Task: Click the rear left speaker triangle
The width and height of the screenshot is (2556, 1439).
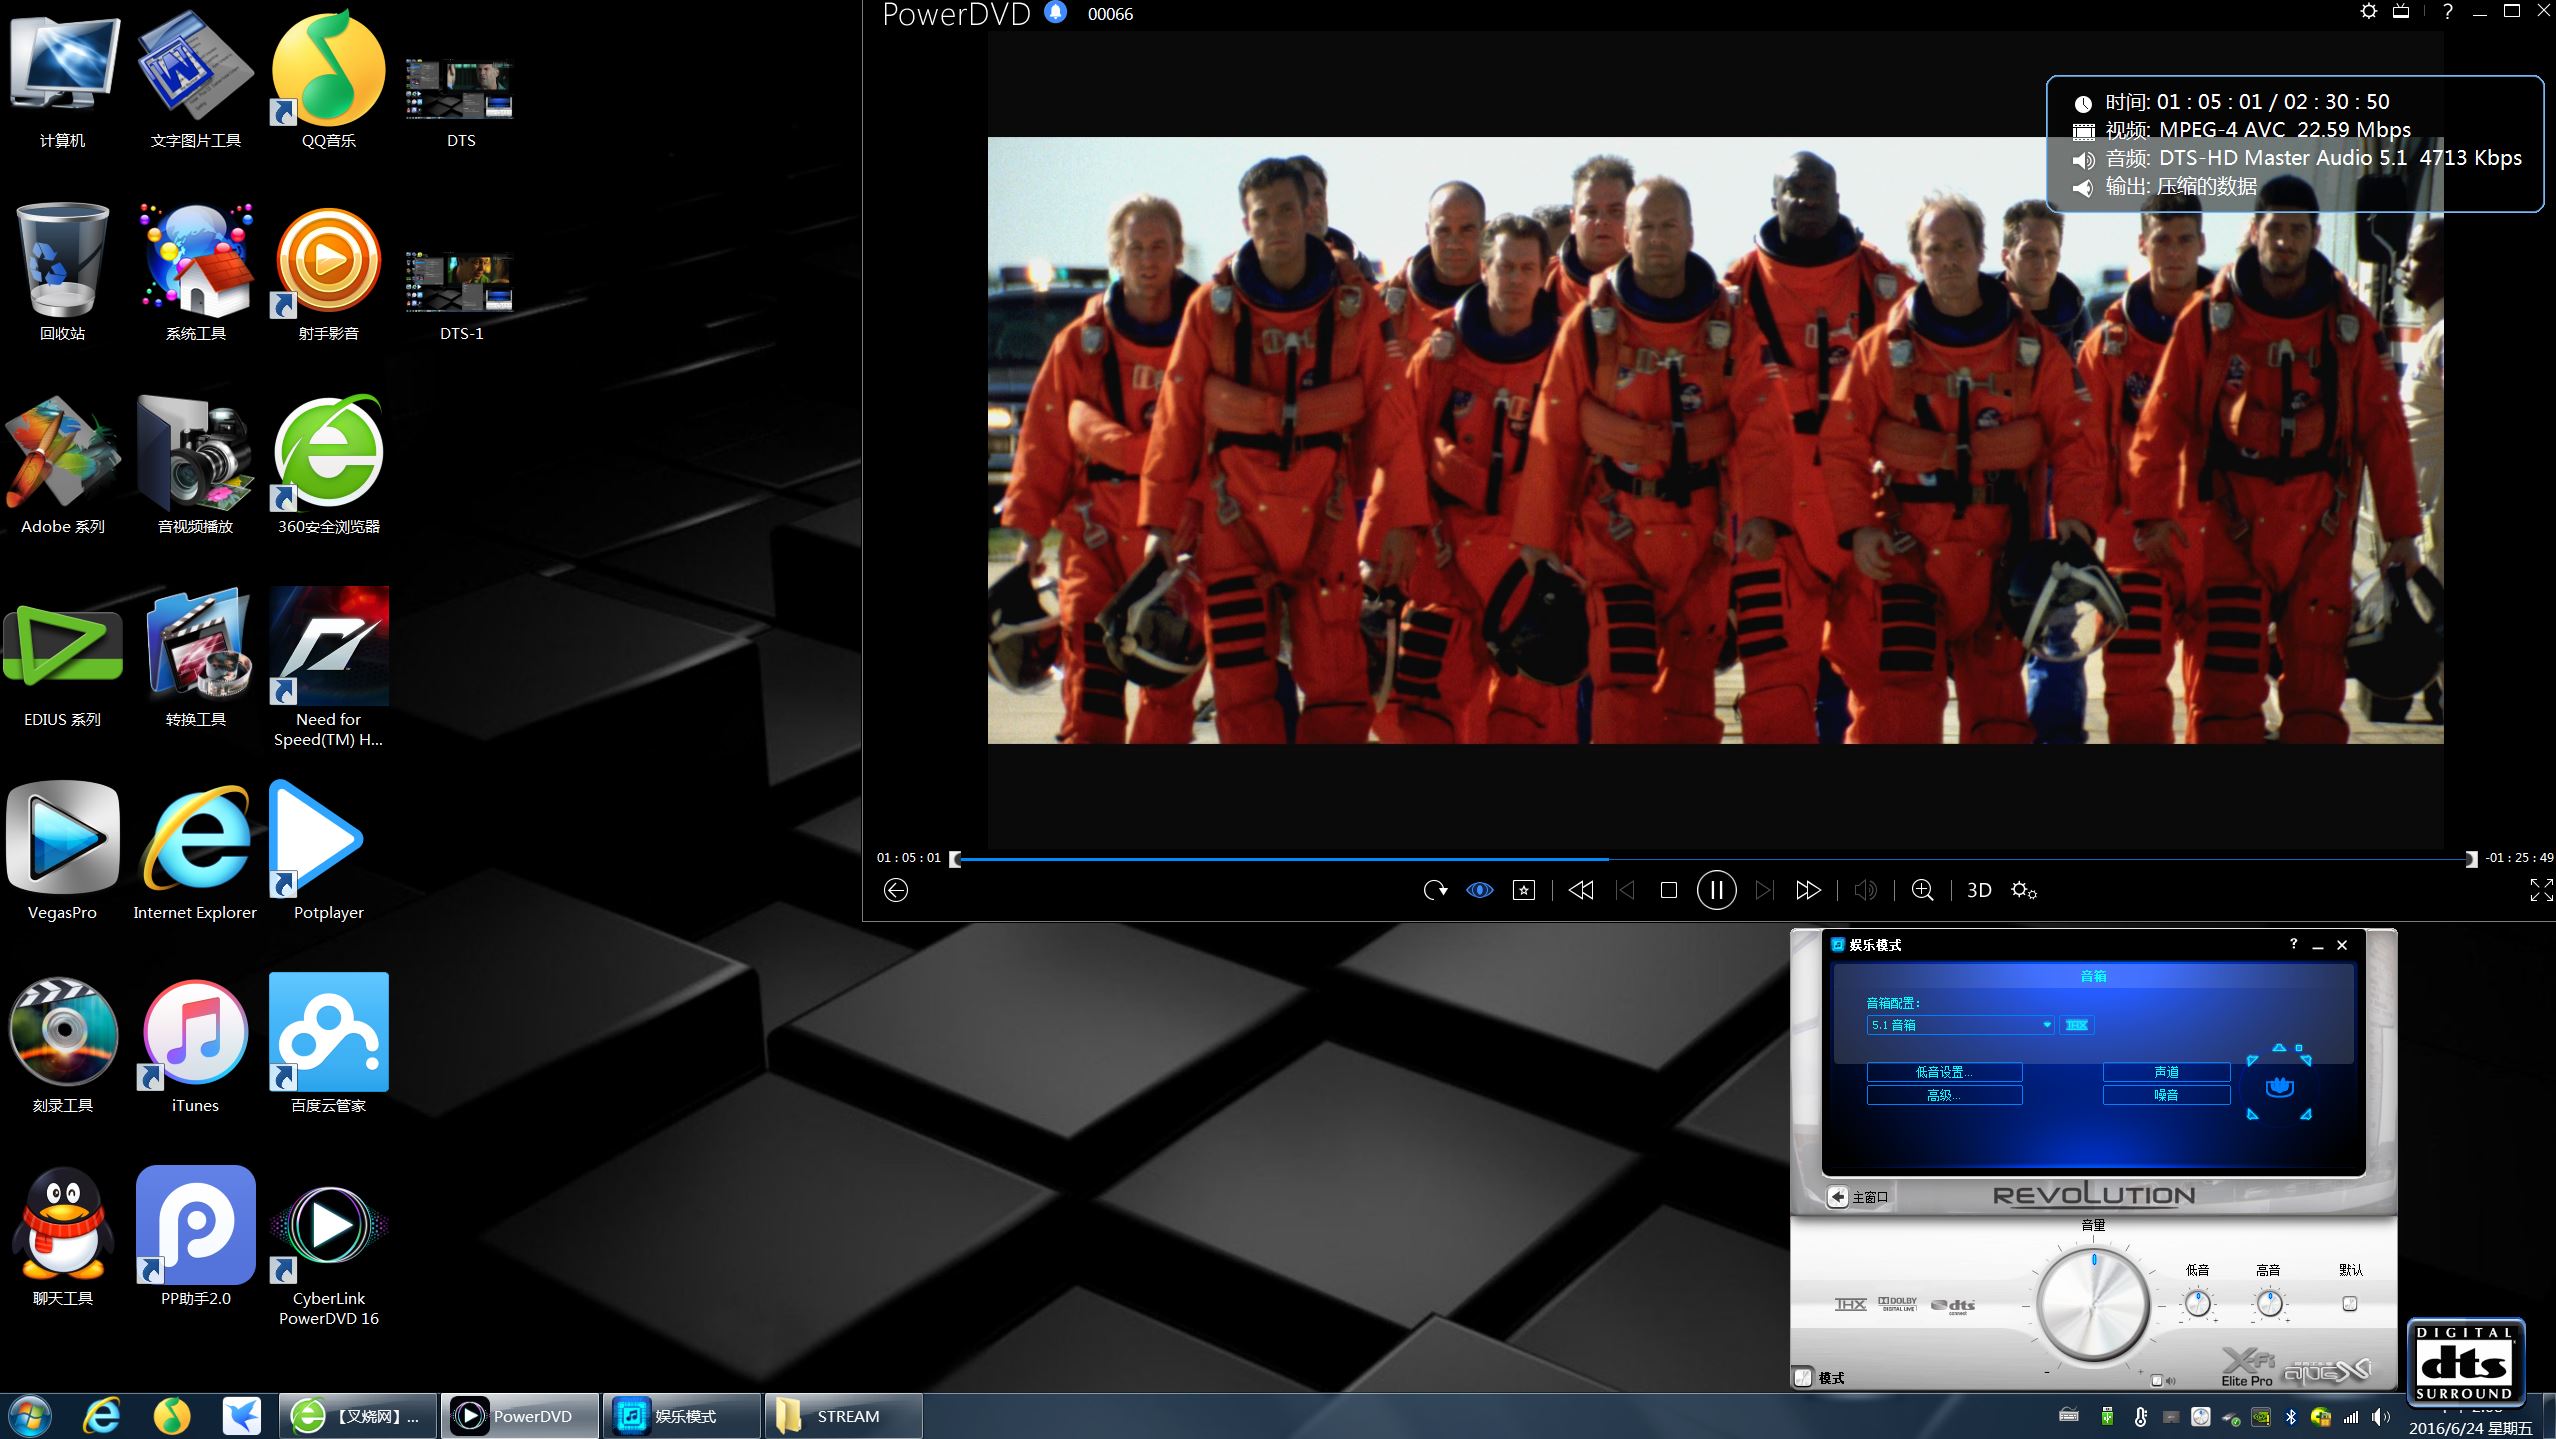Action: tap(2252, 1114)
